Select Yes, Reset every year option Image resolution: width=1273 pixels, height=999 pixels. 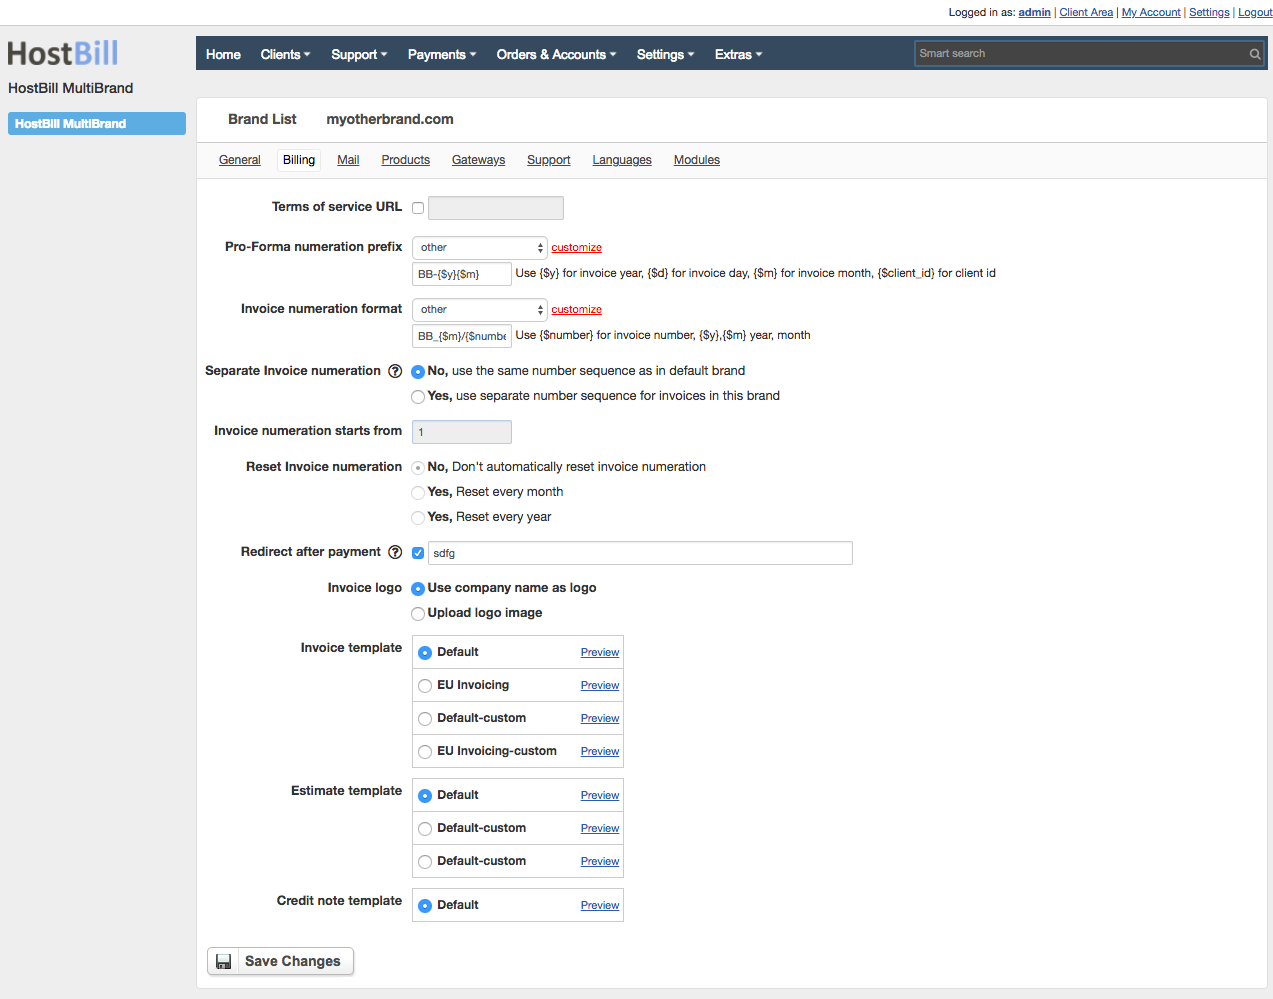(417, 517)
